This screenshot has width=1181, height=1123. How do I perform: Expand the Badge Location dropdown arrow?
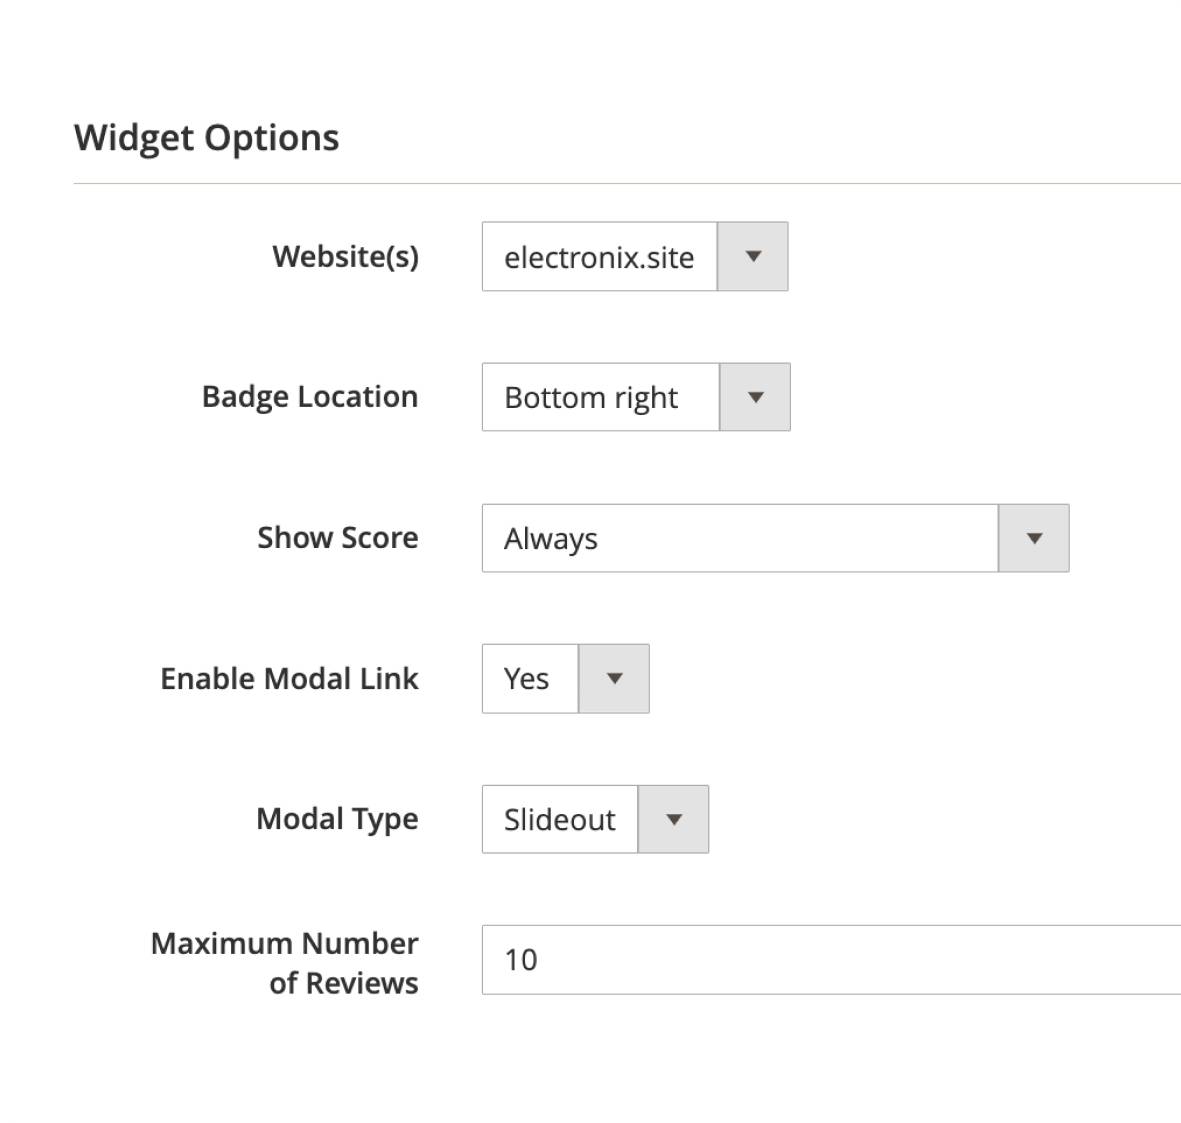point(755,397)
